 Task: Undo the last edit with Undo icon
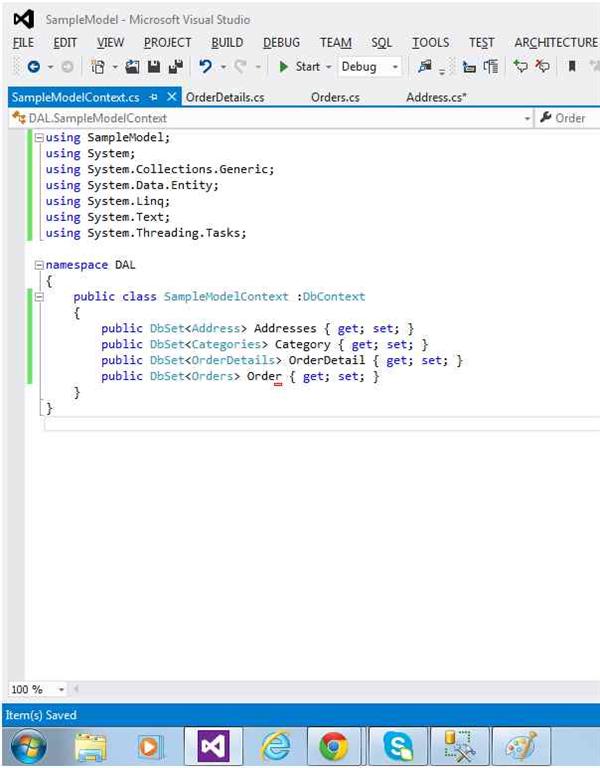(206, 67)
